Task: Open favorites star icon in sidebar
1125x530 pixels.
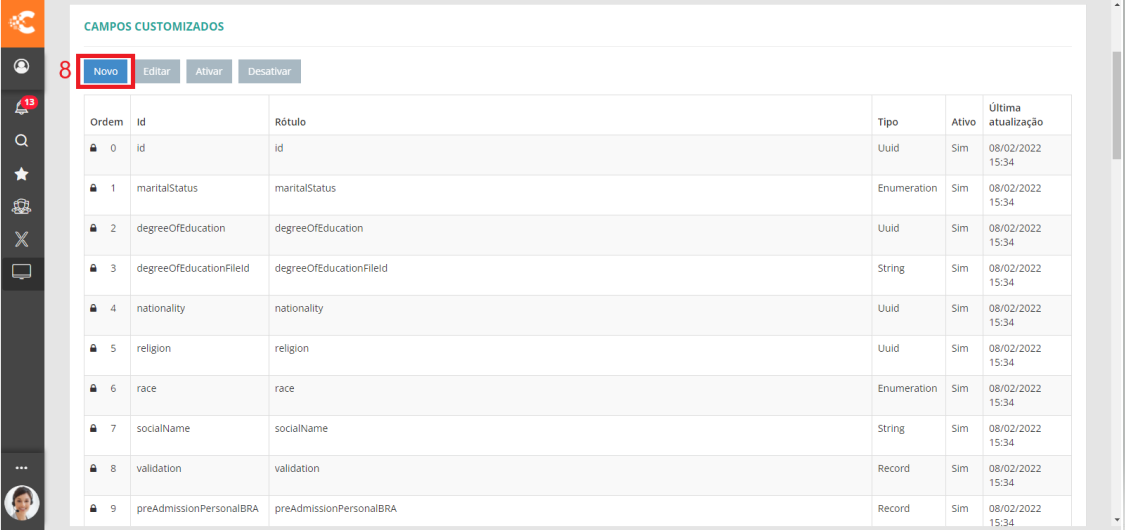Action: [x=21, y=174]
